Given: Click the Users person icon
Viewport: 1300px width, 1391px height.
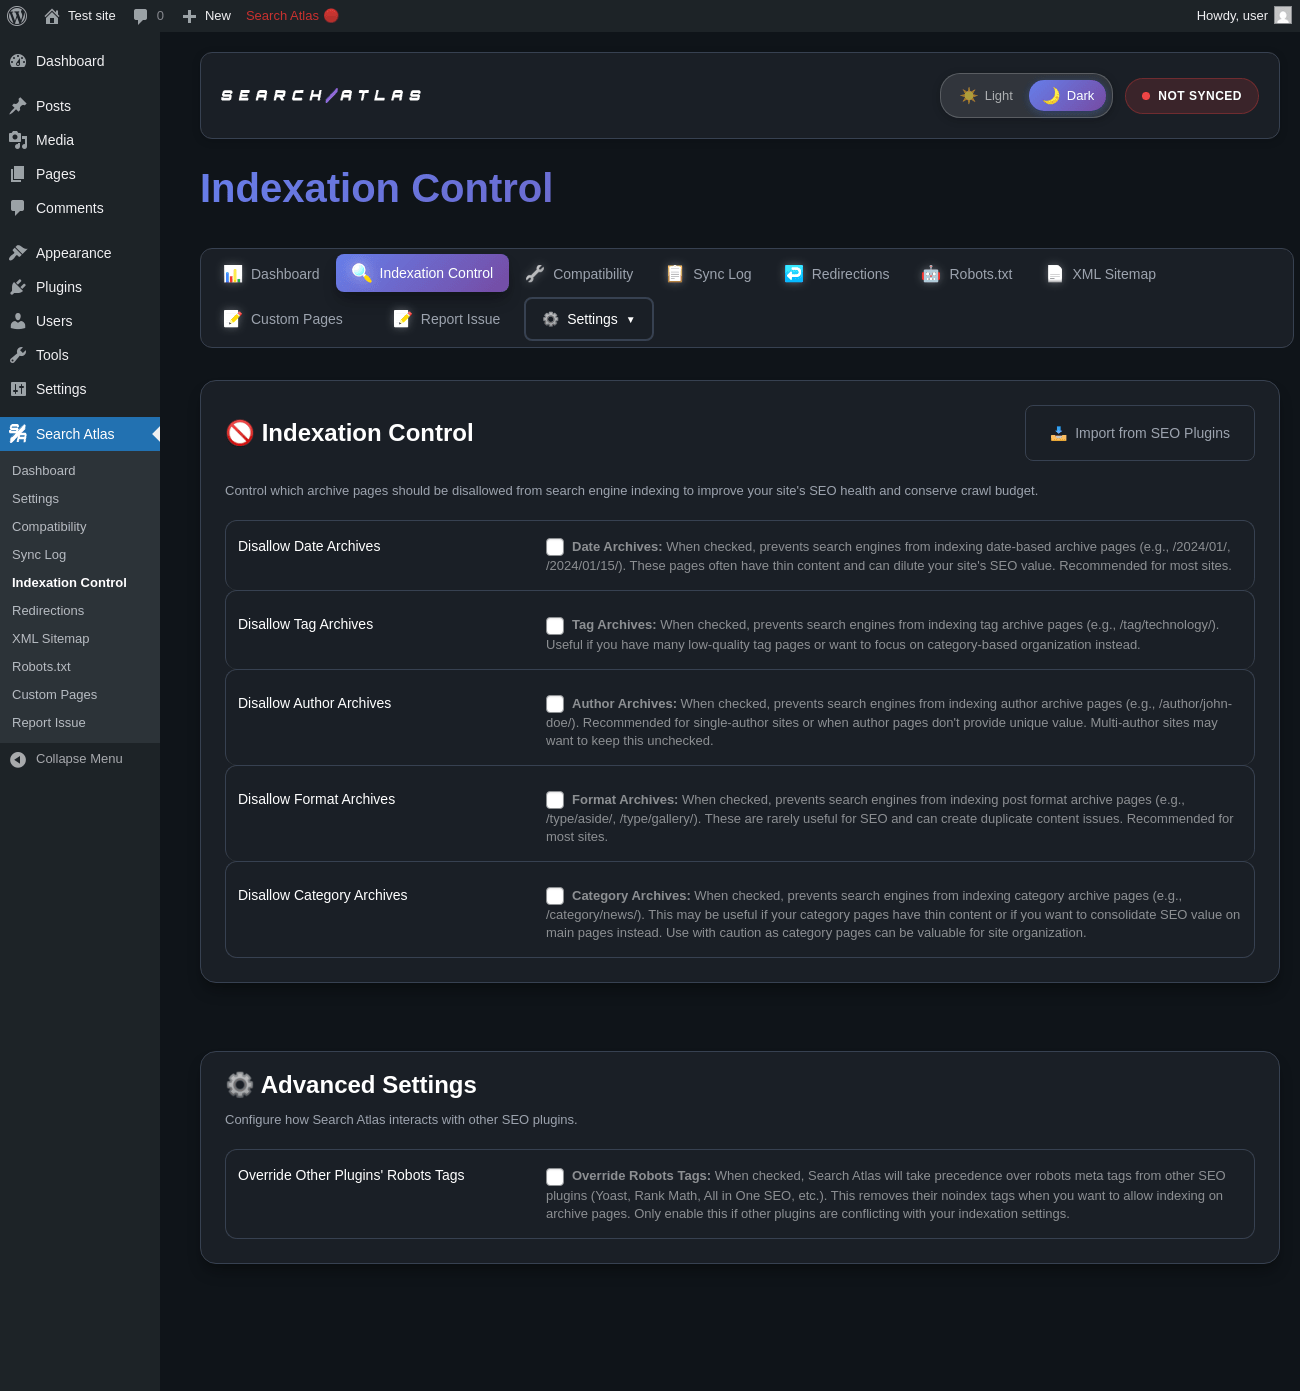Looking at the screenshot, I should coord(18,321).
